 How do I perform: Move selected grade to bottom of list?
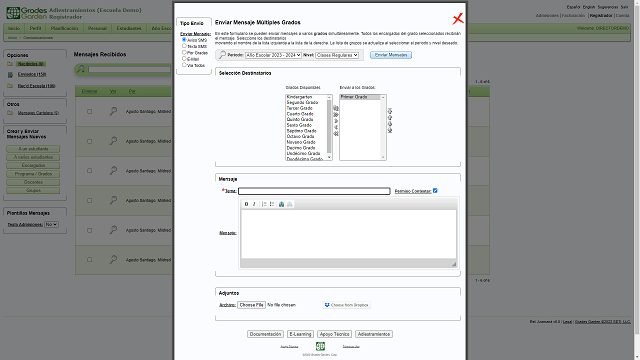[x=390, y=131]
